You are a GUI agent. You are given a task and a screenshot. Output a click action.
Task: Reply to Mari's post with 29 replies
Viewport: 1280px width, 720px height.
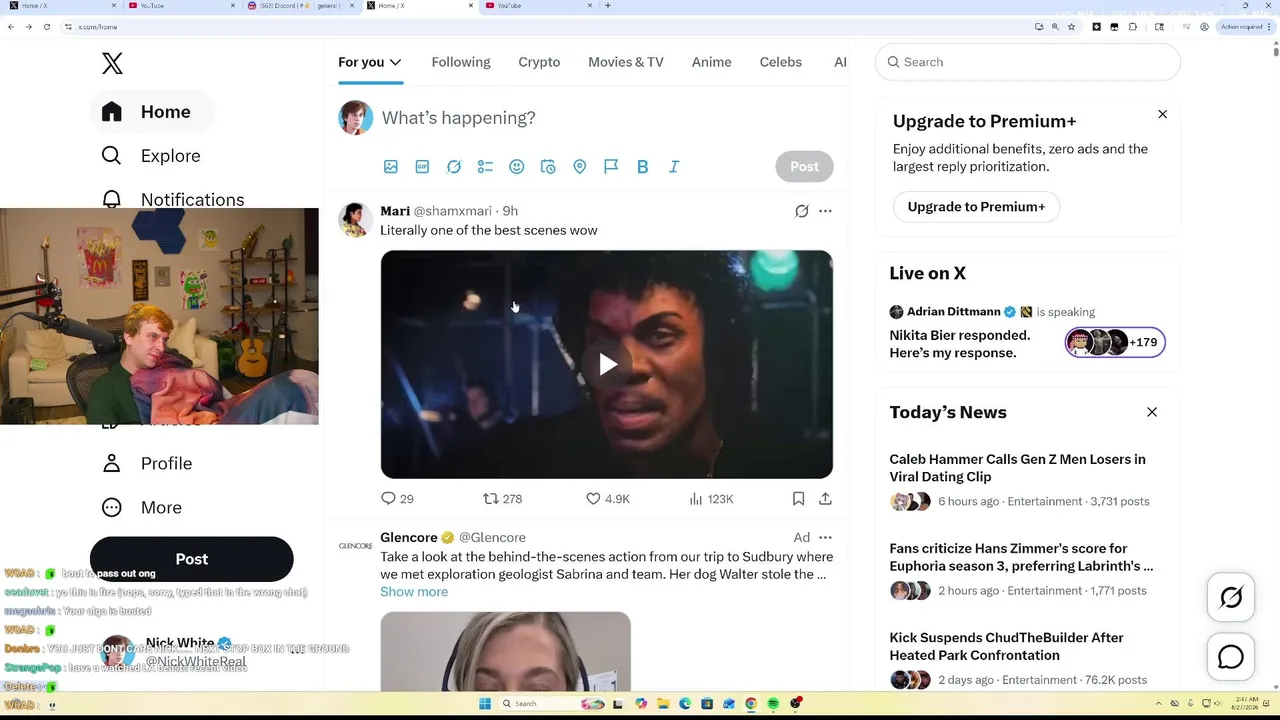click(397, 498)
